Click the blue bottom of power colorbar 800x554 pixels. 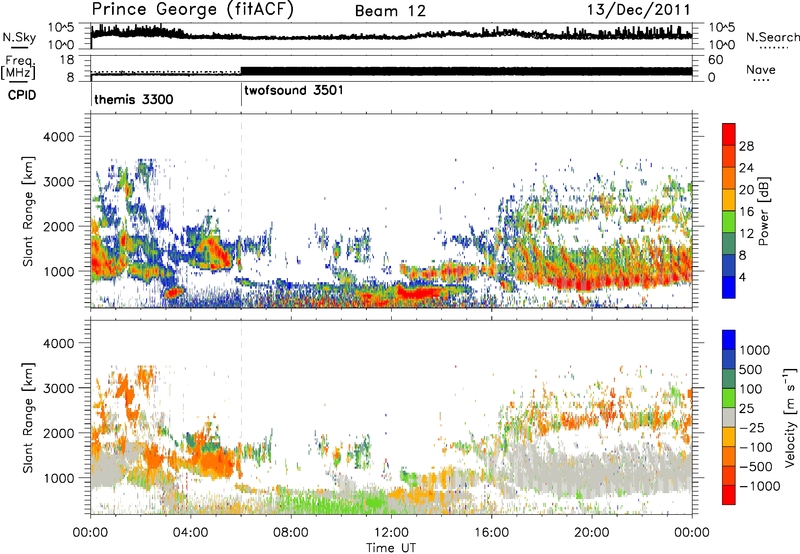click(729, 287)
